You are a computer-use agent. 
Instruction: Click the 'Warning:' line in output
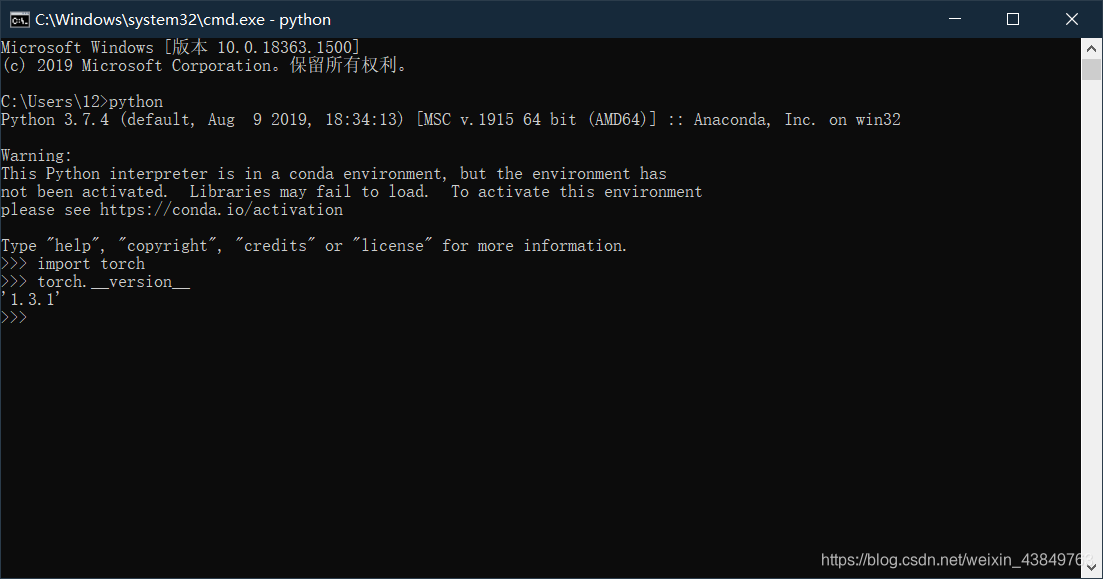[x=37, y=155]
